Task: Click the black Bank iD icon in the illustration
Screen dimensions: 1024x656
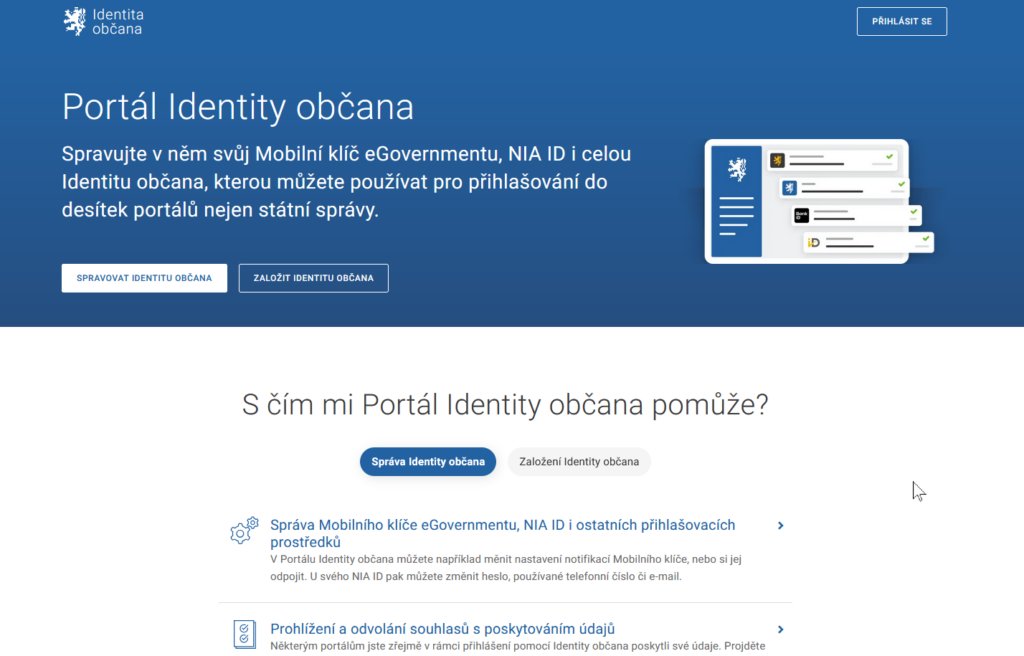Action: click(x=801, y=215)
